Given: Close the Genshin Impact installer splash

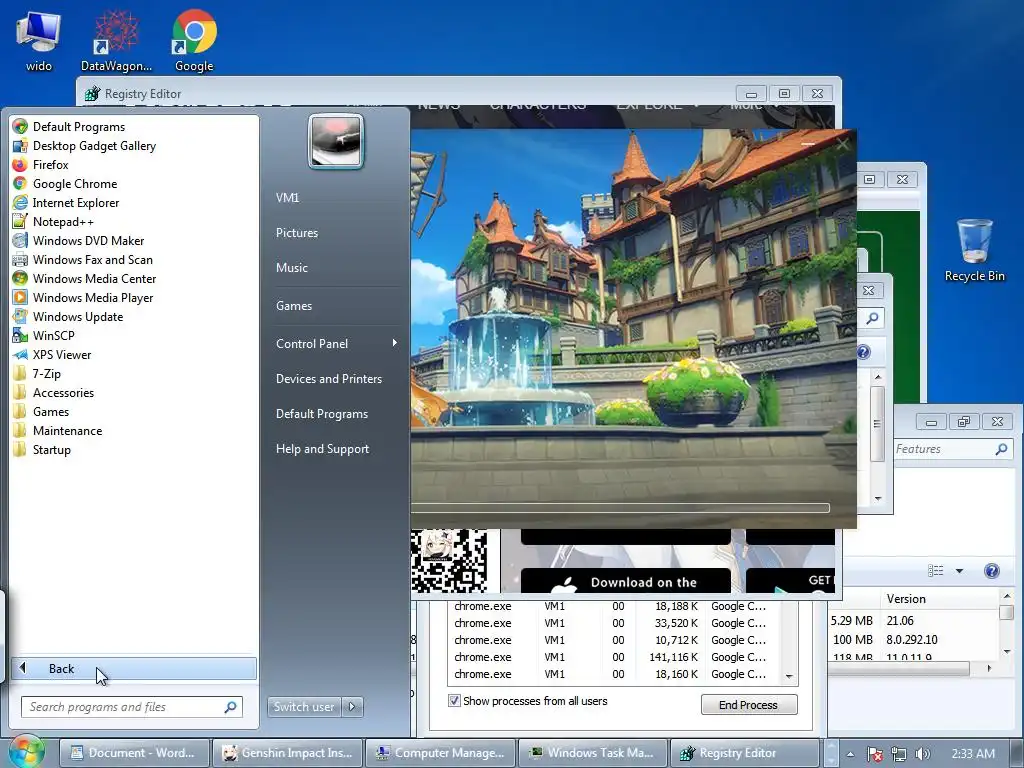Looking at the screenshot, I should tap(843, 144).
